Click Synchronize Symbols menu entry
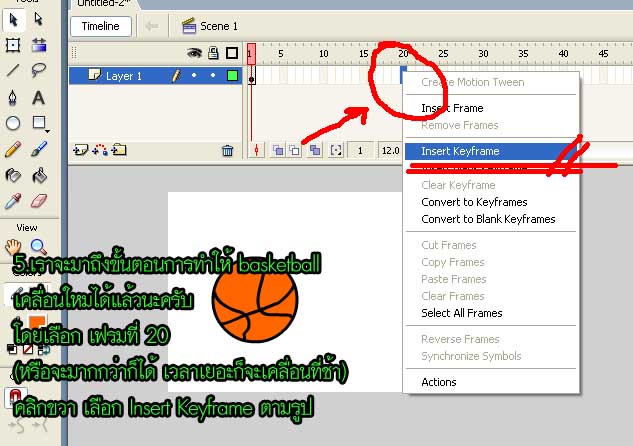This screenshot has width=633, height=446. tap(491, 356)
